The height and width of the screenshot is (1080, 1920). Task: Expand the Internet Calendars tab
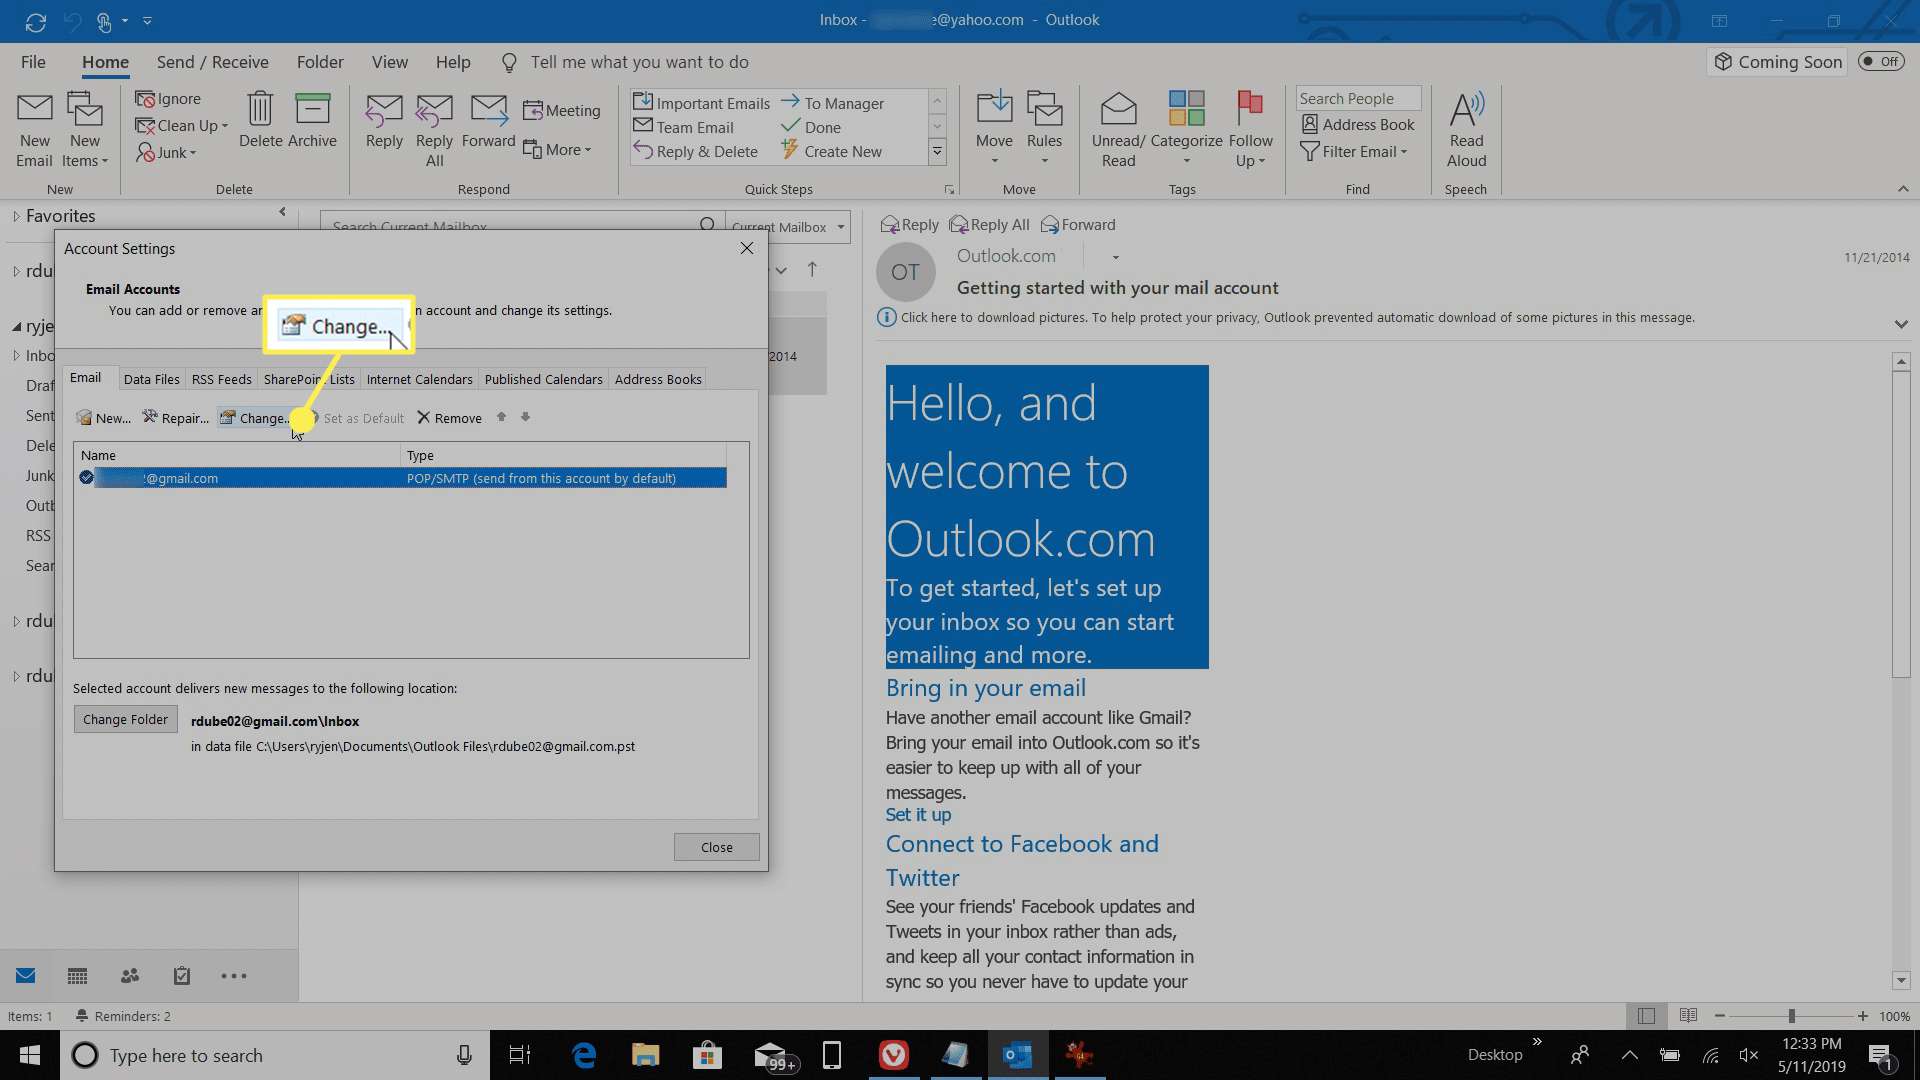pos(419,378)
